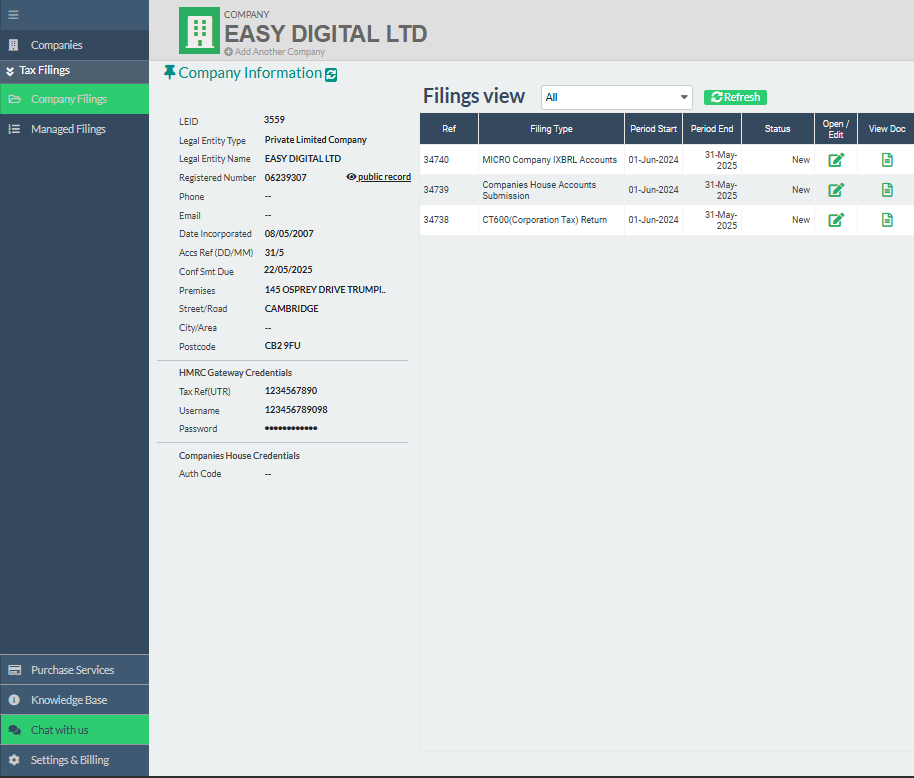The image size is (914, 778).
Task: Click the pin icon next to Company Information
Action: (169, 72)
